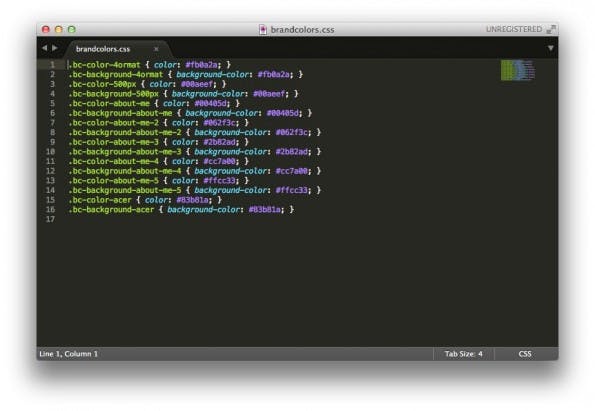Click the fullscreen icon in title bar
Screen dimensions: 595x411
pyautogui.click(x=551, y=29)
